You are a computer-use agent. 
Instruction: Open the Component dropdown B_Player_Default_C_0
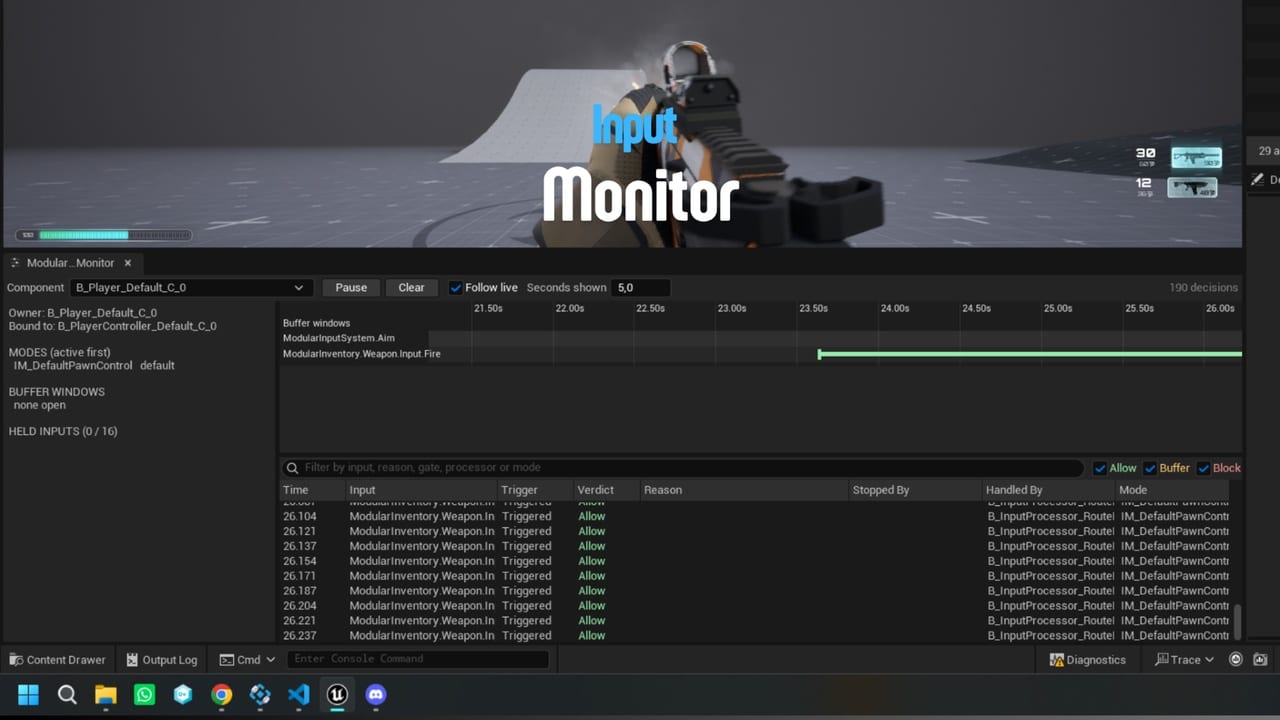point(191,288)
